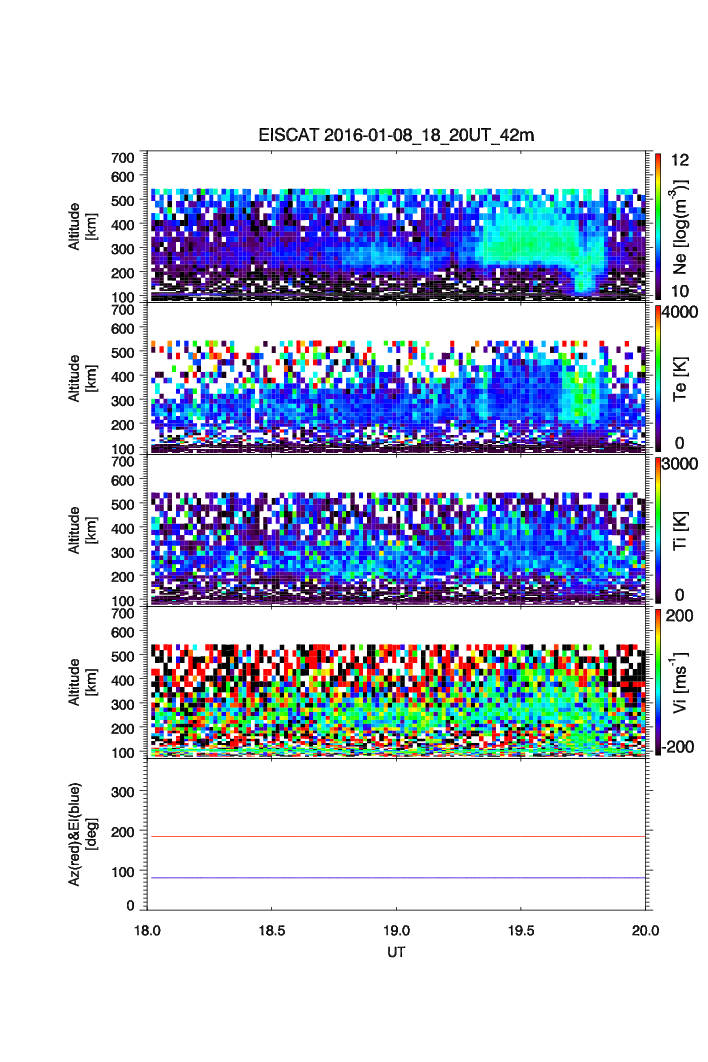Click the blue elevation line
The height and width of the screenshot is (1062, 708).
398,878
